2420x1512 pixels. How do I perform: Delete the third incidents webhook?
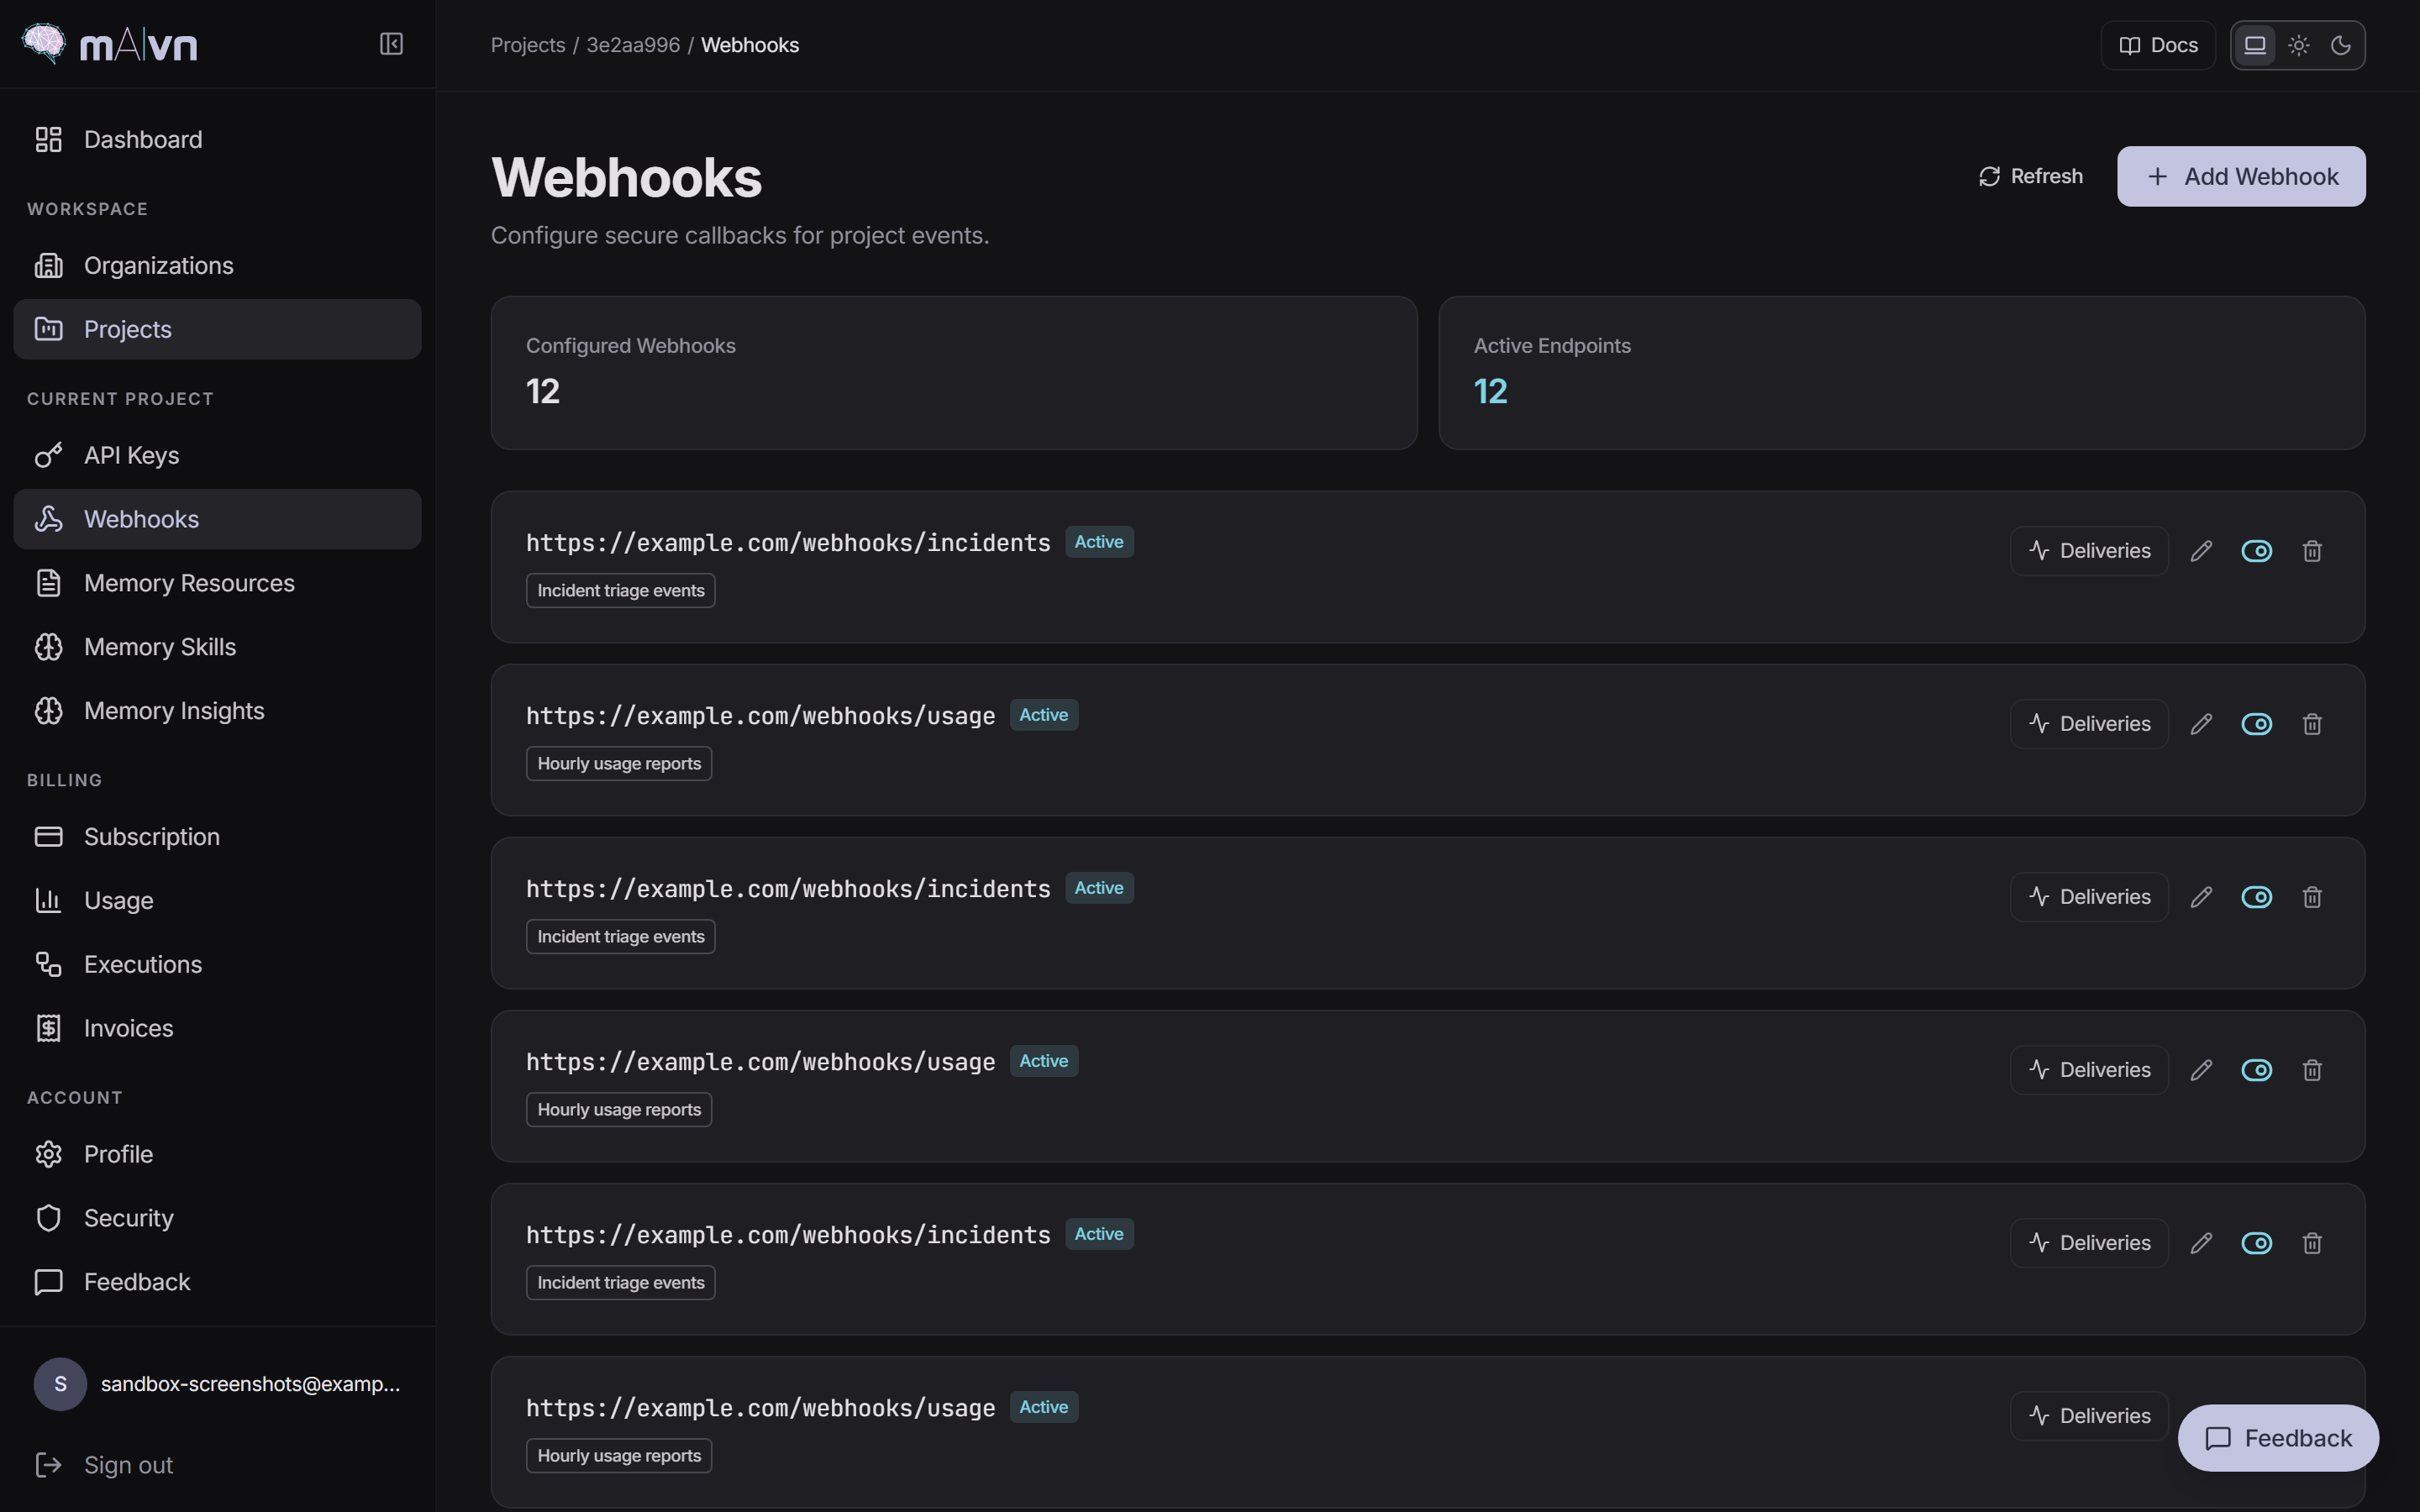(2312, 1243)
